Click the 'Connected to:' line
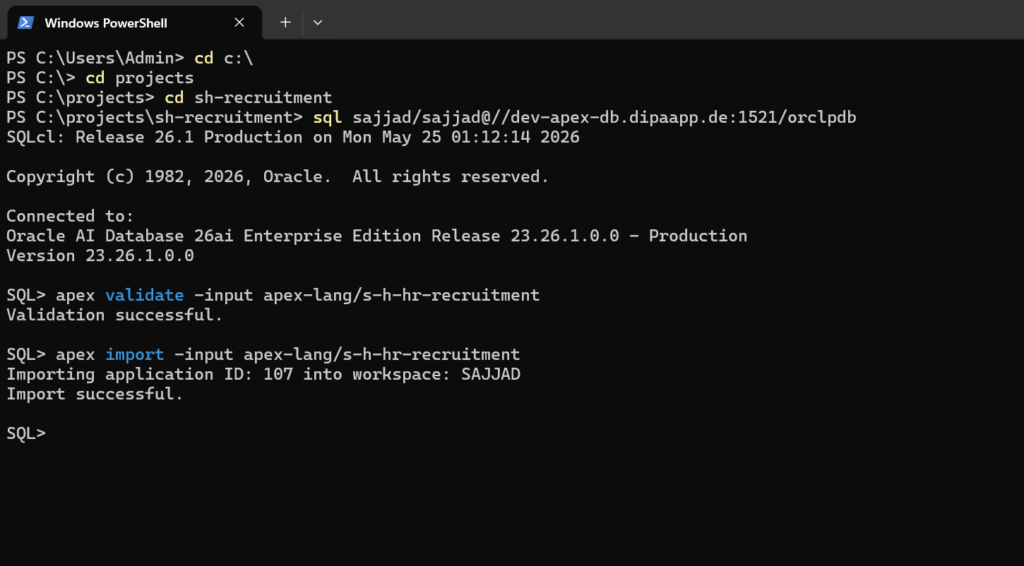This screenshot has height=566, width=1024. [70, 216]
